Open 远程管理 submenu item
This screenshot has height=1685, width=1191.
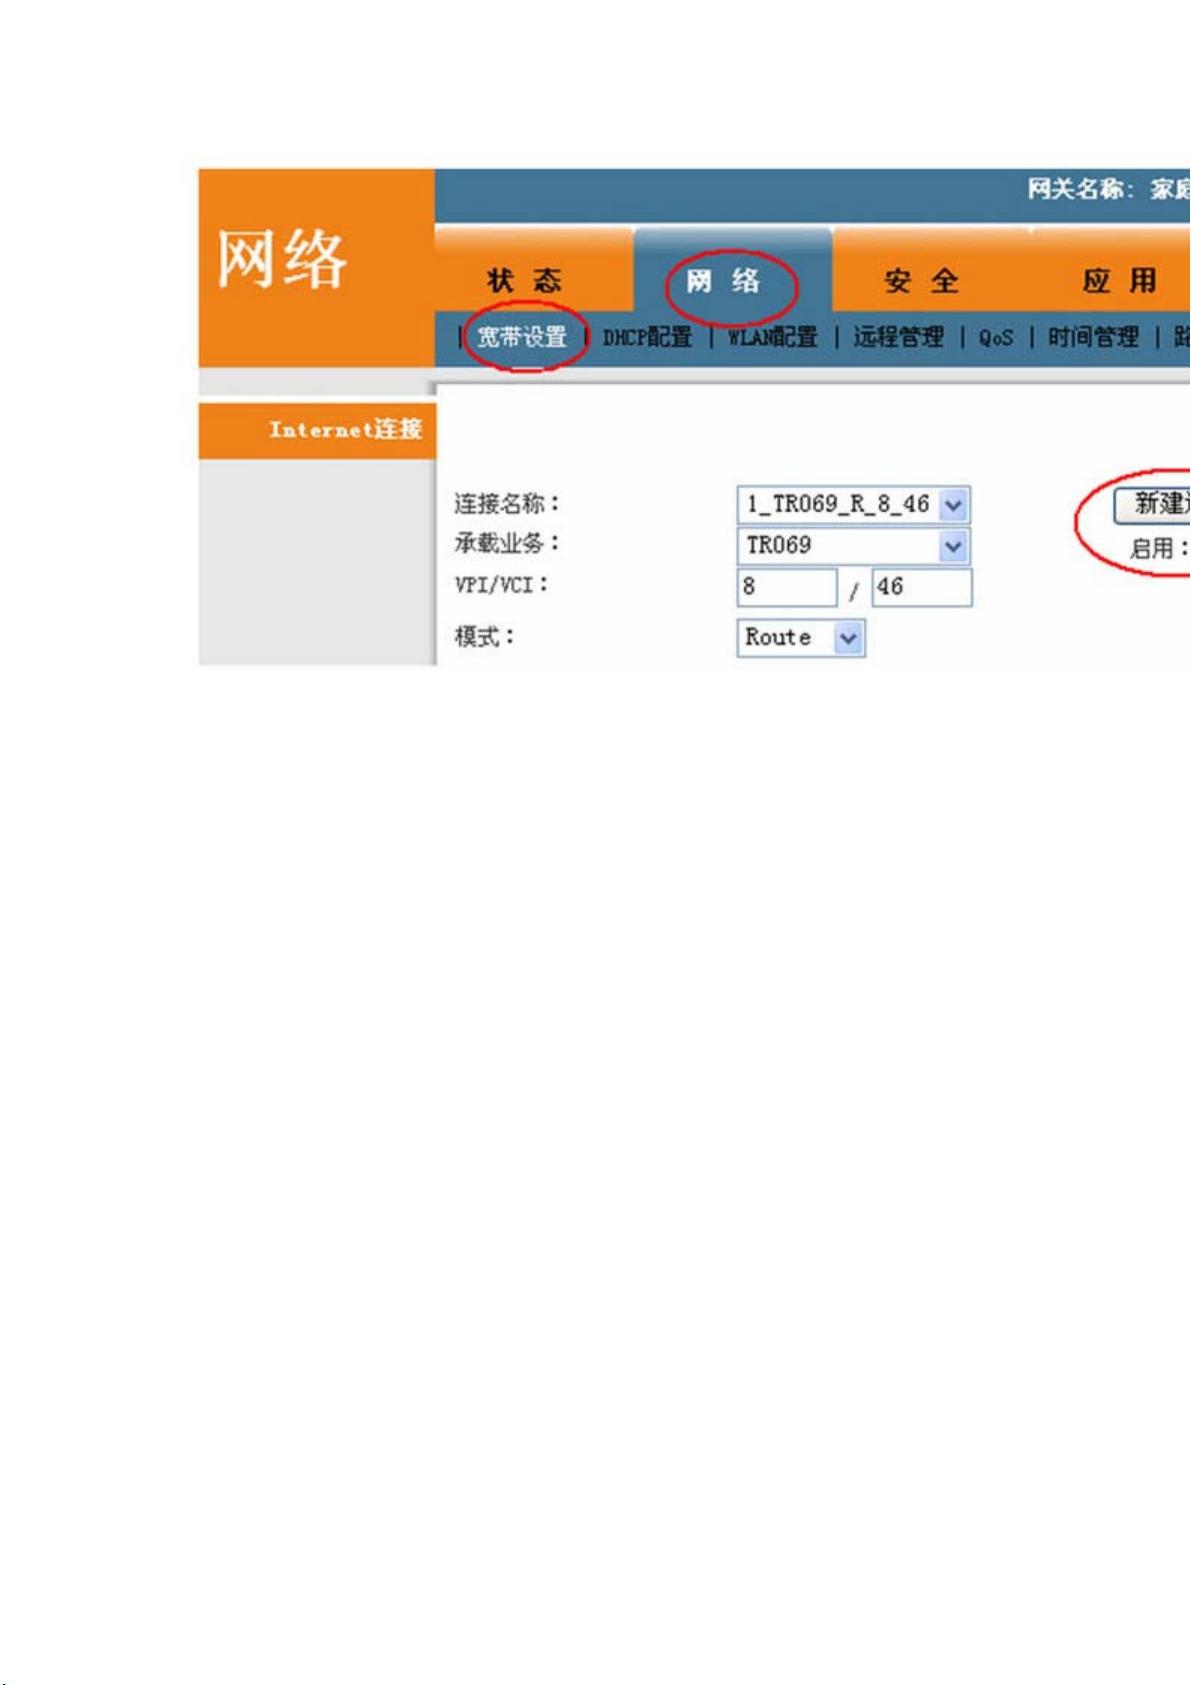(898, 337)
